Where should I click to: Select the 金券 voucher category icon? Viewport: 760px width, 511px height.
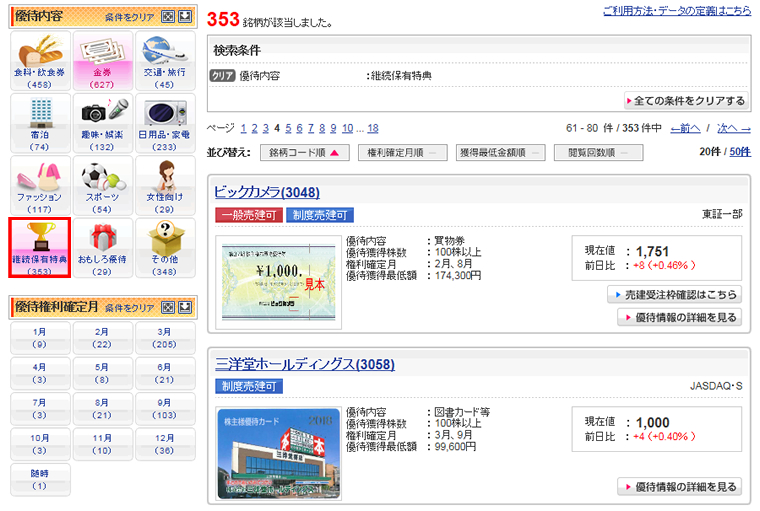click(103, 61)
